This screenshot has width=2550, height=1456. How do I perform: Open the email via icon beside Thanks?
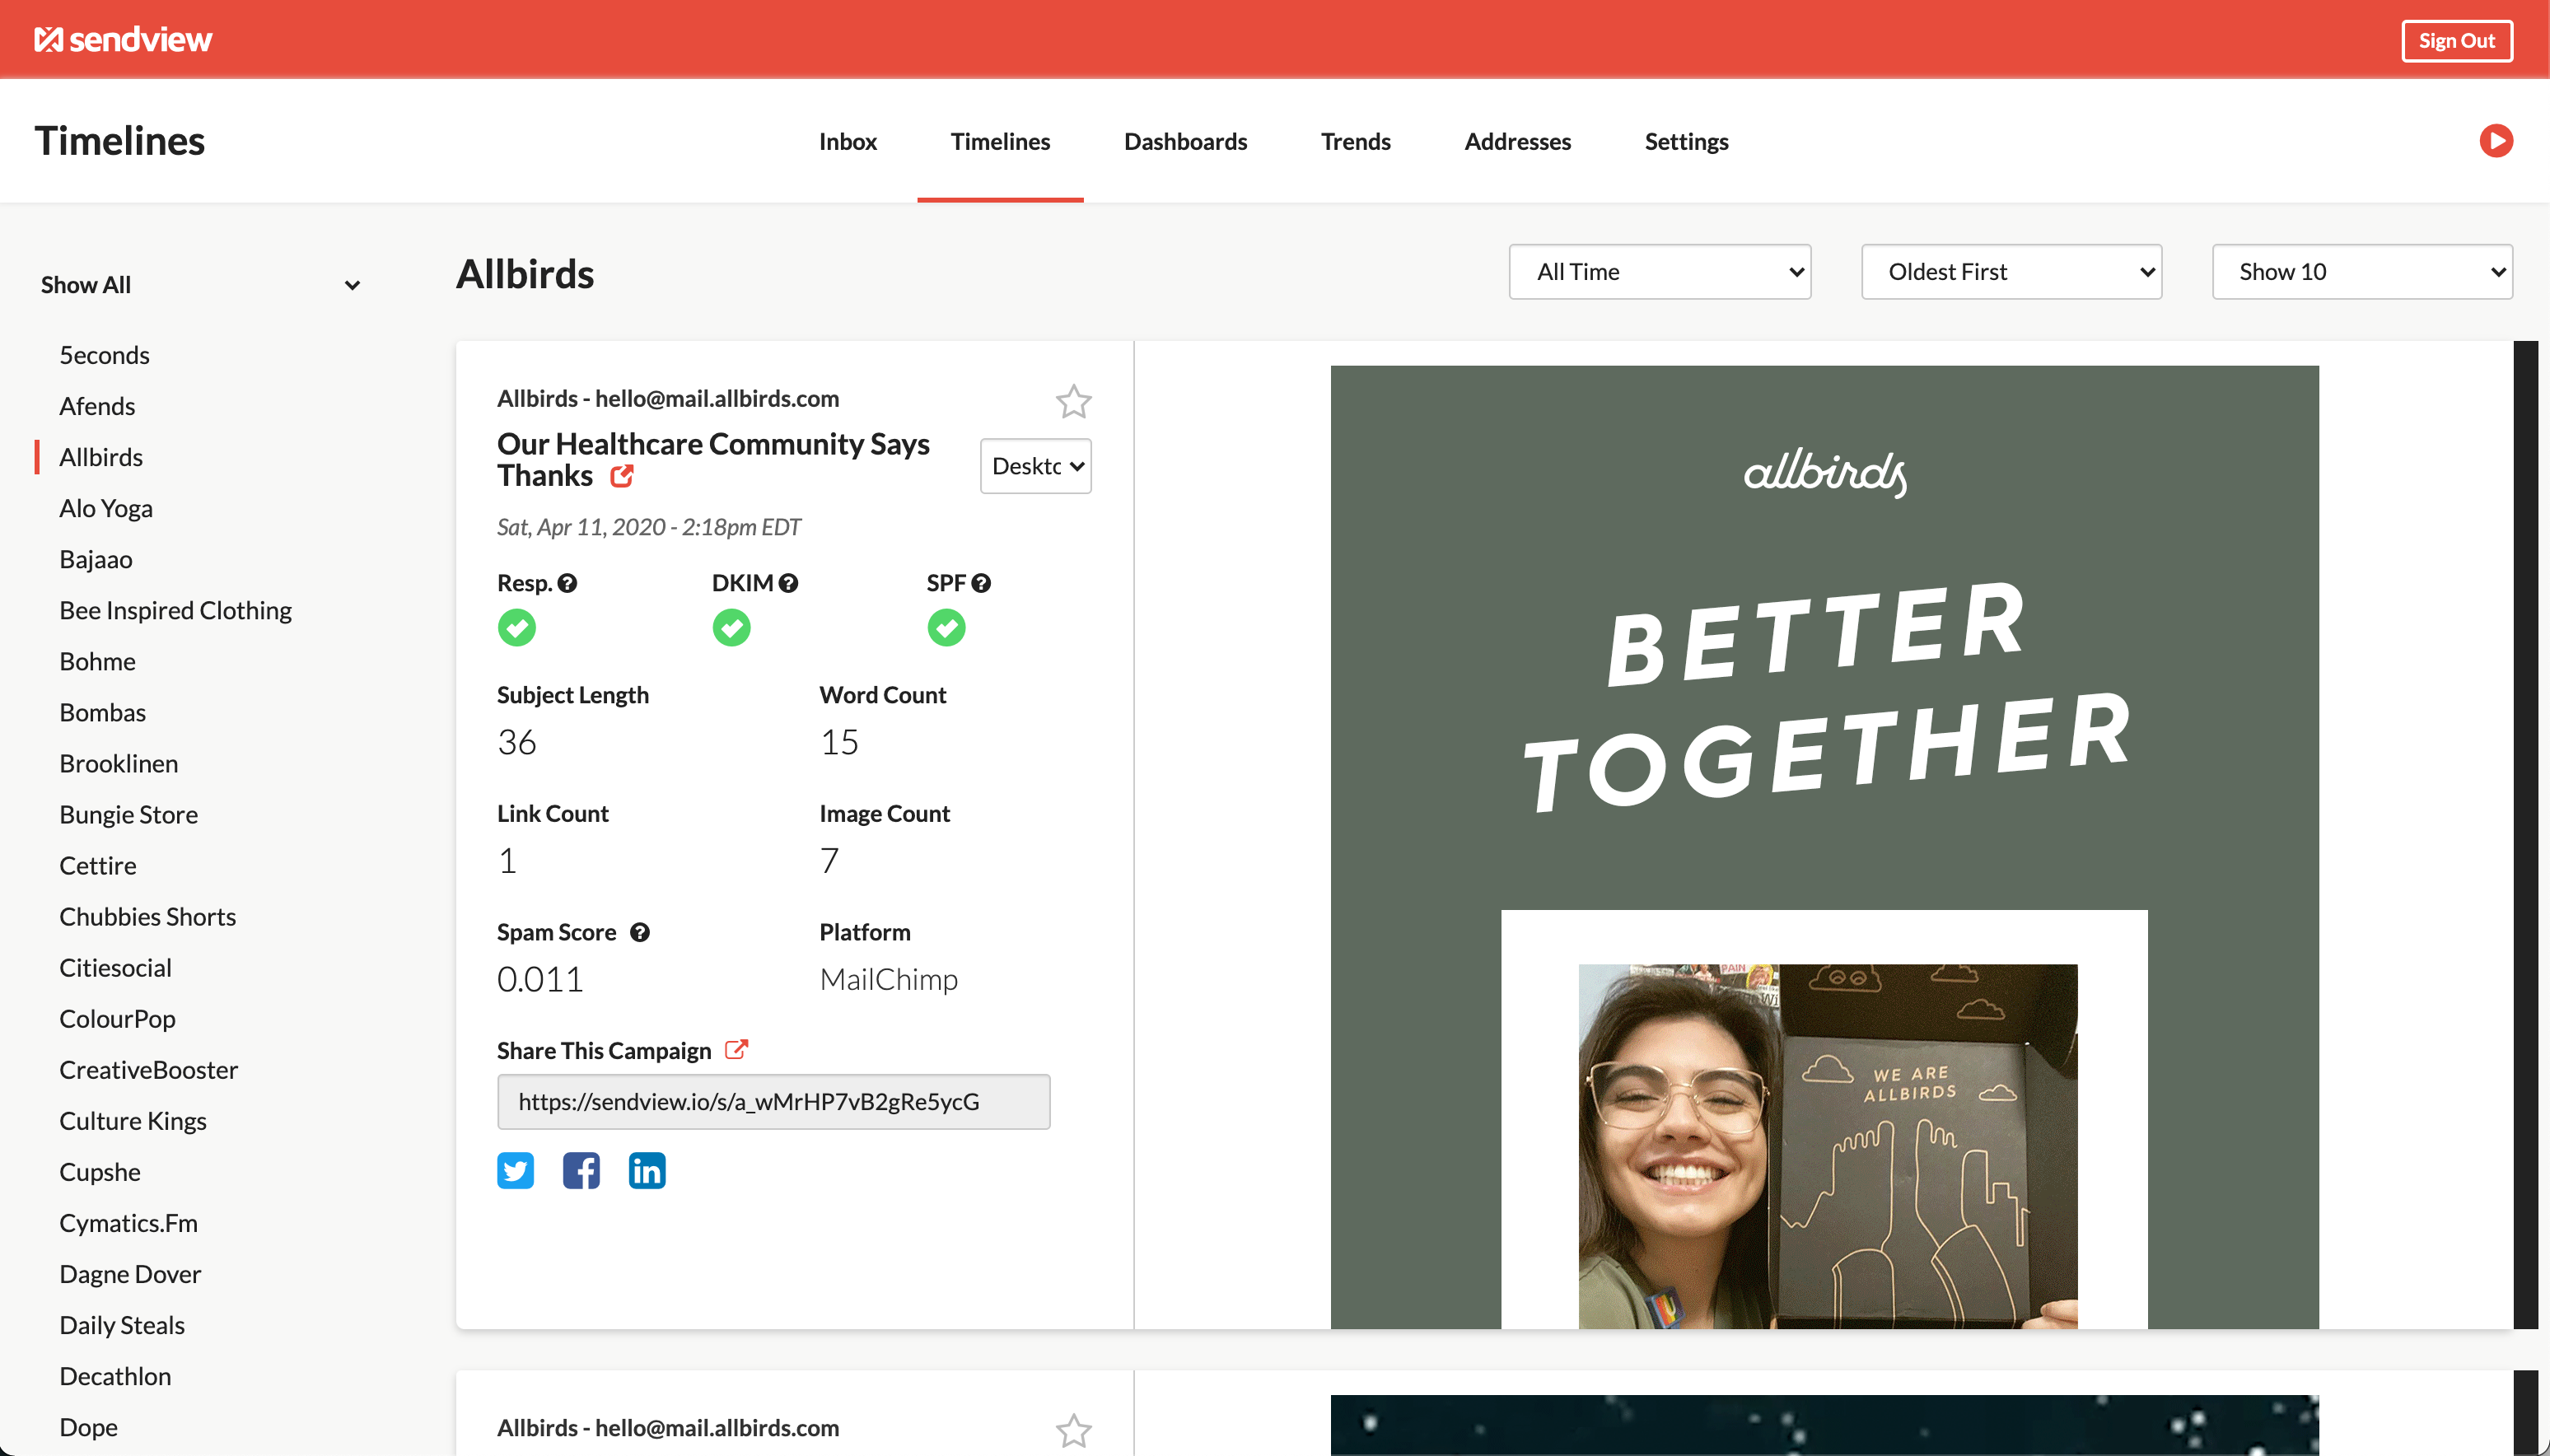(622, 476)
